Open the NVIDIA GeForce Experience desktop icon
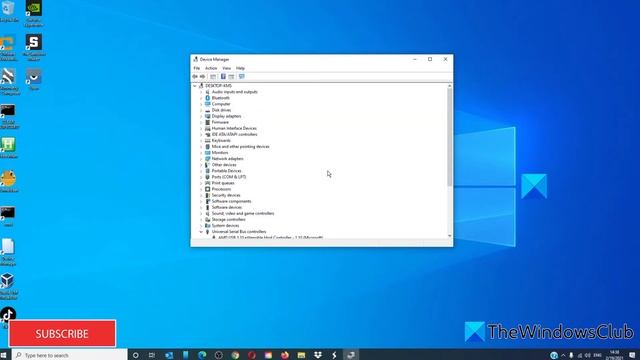 [x=33, y=13]
